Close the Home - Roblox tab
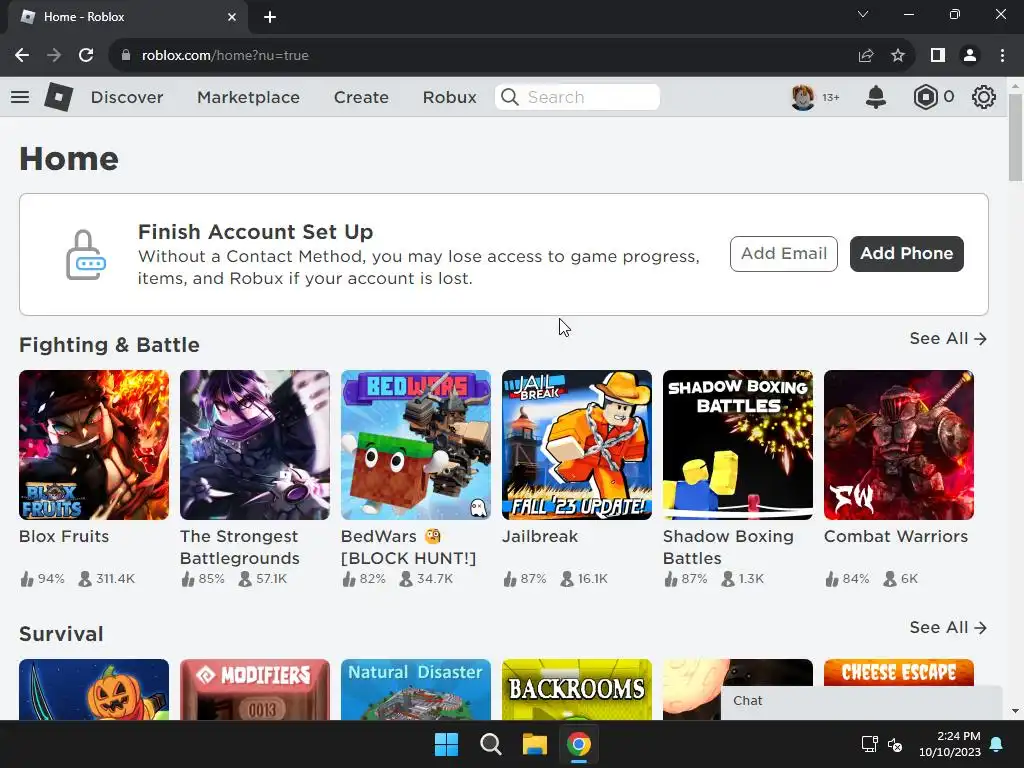The width and height of the screenshot is (1024, 768). [232, 17]
